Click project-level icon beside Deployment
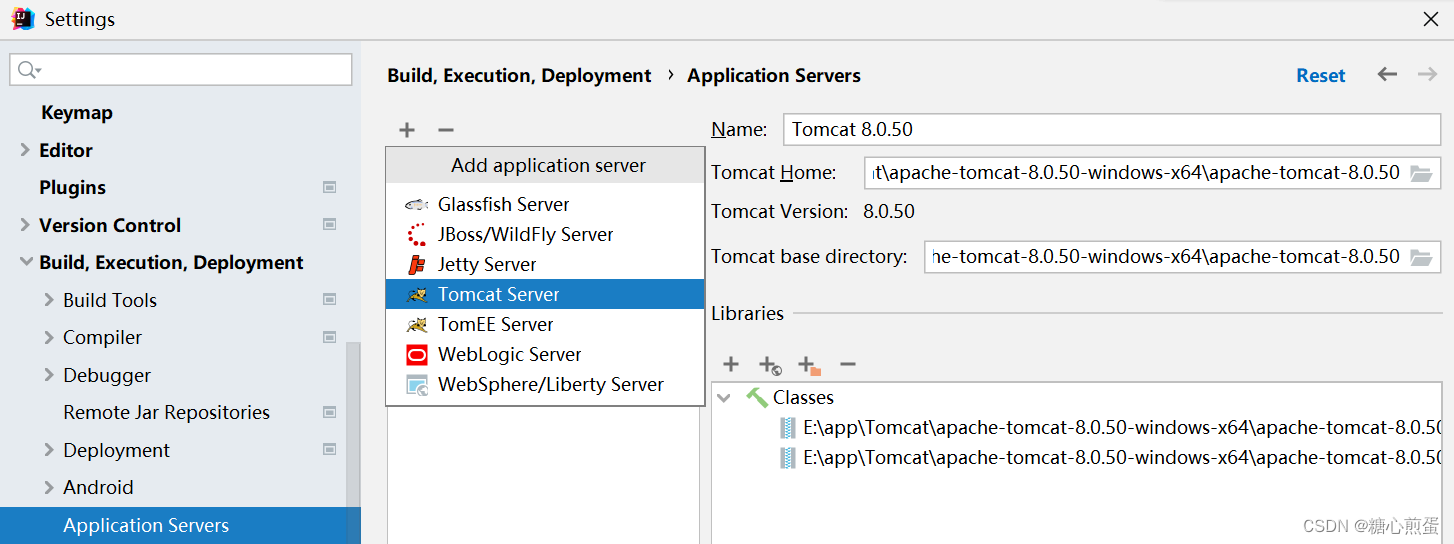Screen dimensions: 1454x544 click(330, 450)
